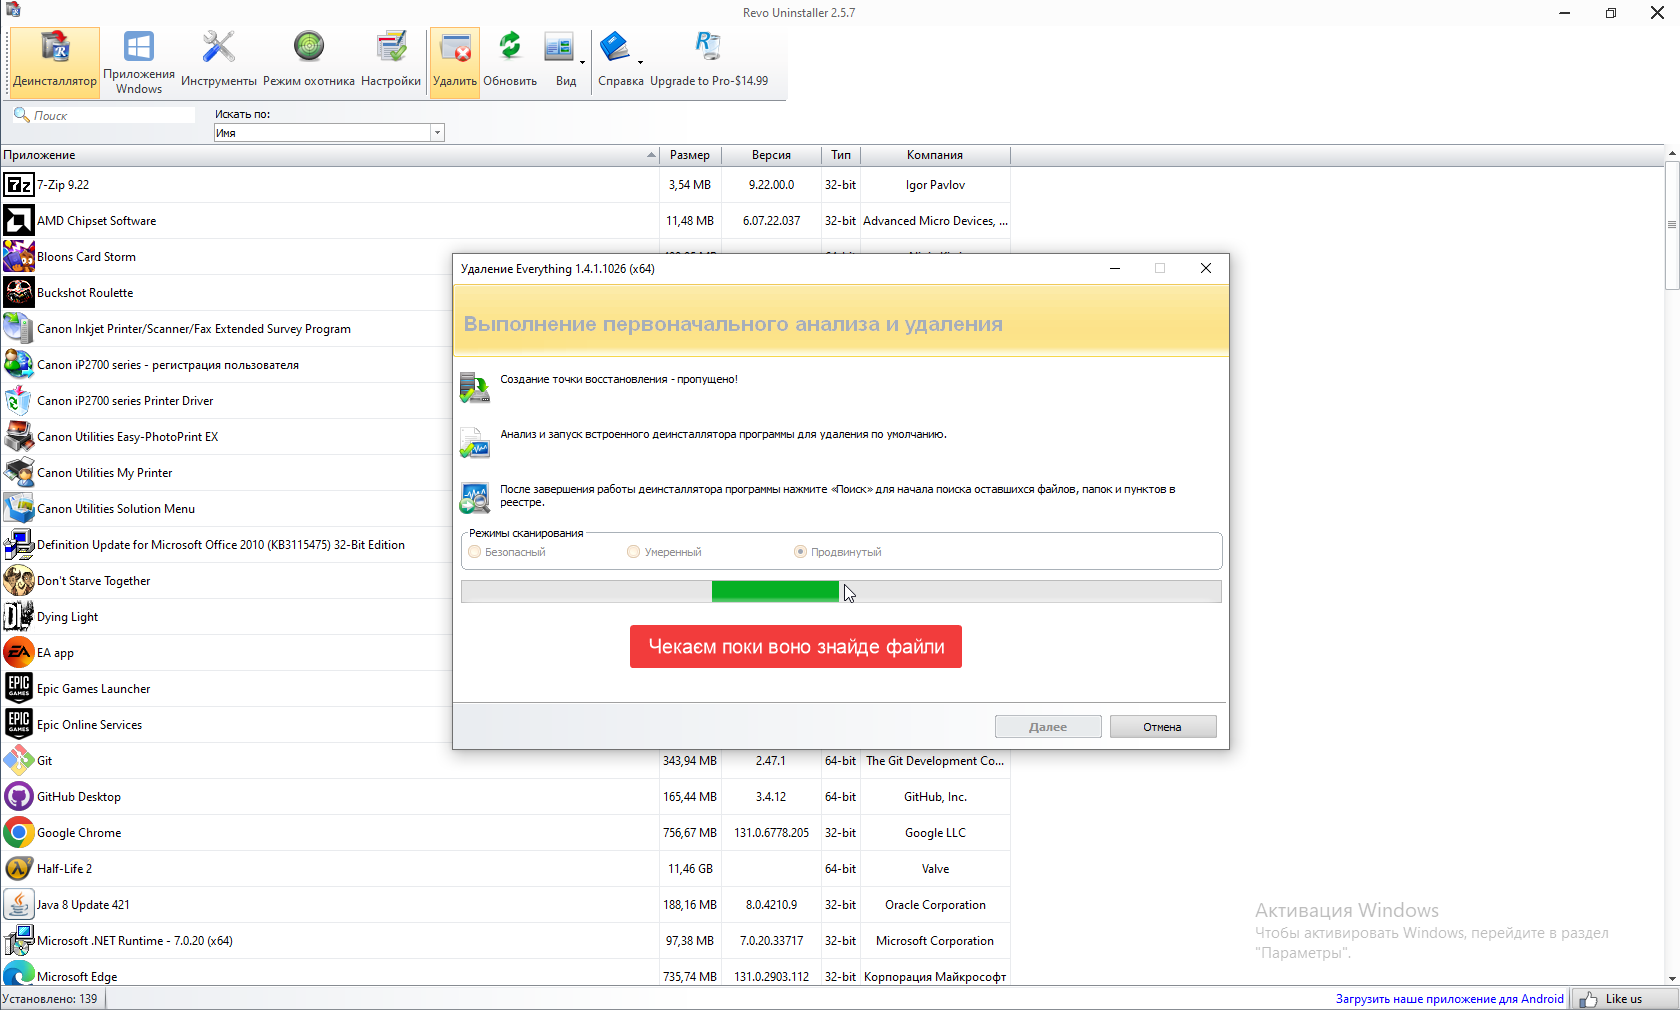Click the Далее button
1680x1010 pixels.
point(1048,727)
